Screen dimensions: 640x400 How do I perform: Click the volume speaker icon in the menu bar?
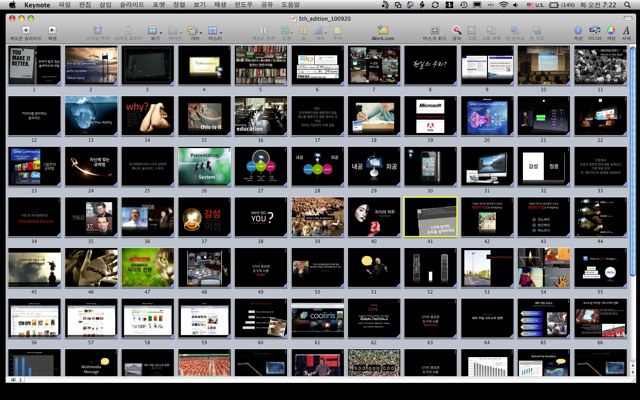[x=516, y=5]
